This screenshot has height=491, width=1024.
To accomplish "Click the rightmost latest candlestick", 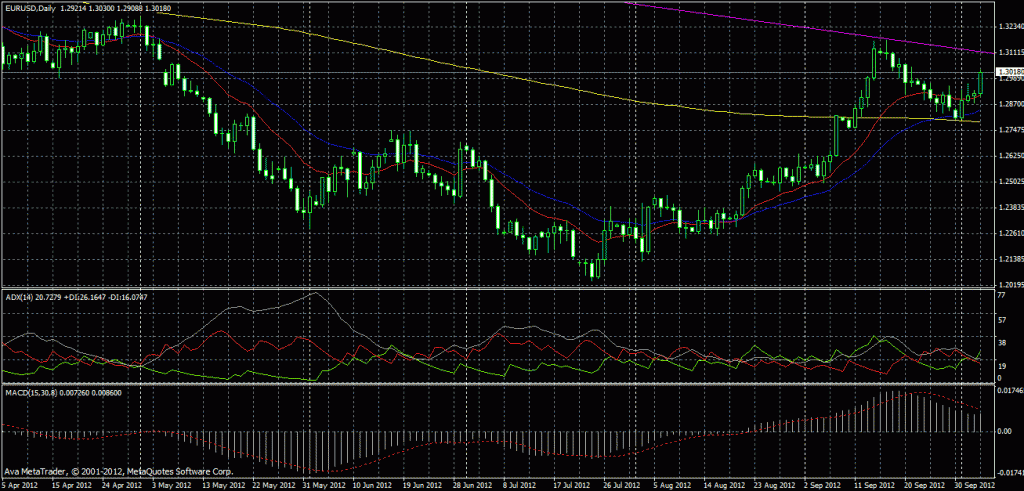I will coord(983,82).
